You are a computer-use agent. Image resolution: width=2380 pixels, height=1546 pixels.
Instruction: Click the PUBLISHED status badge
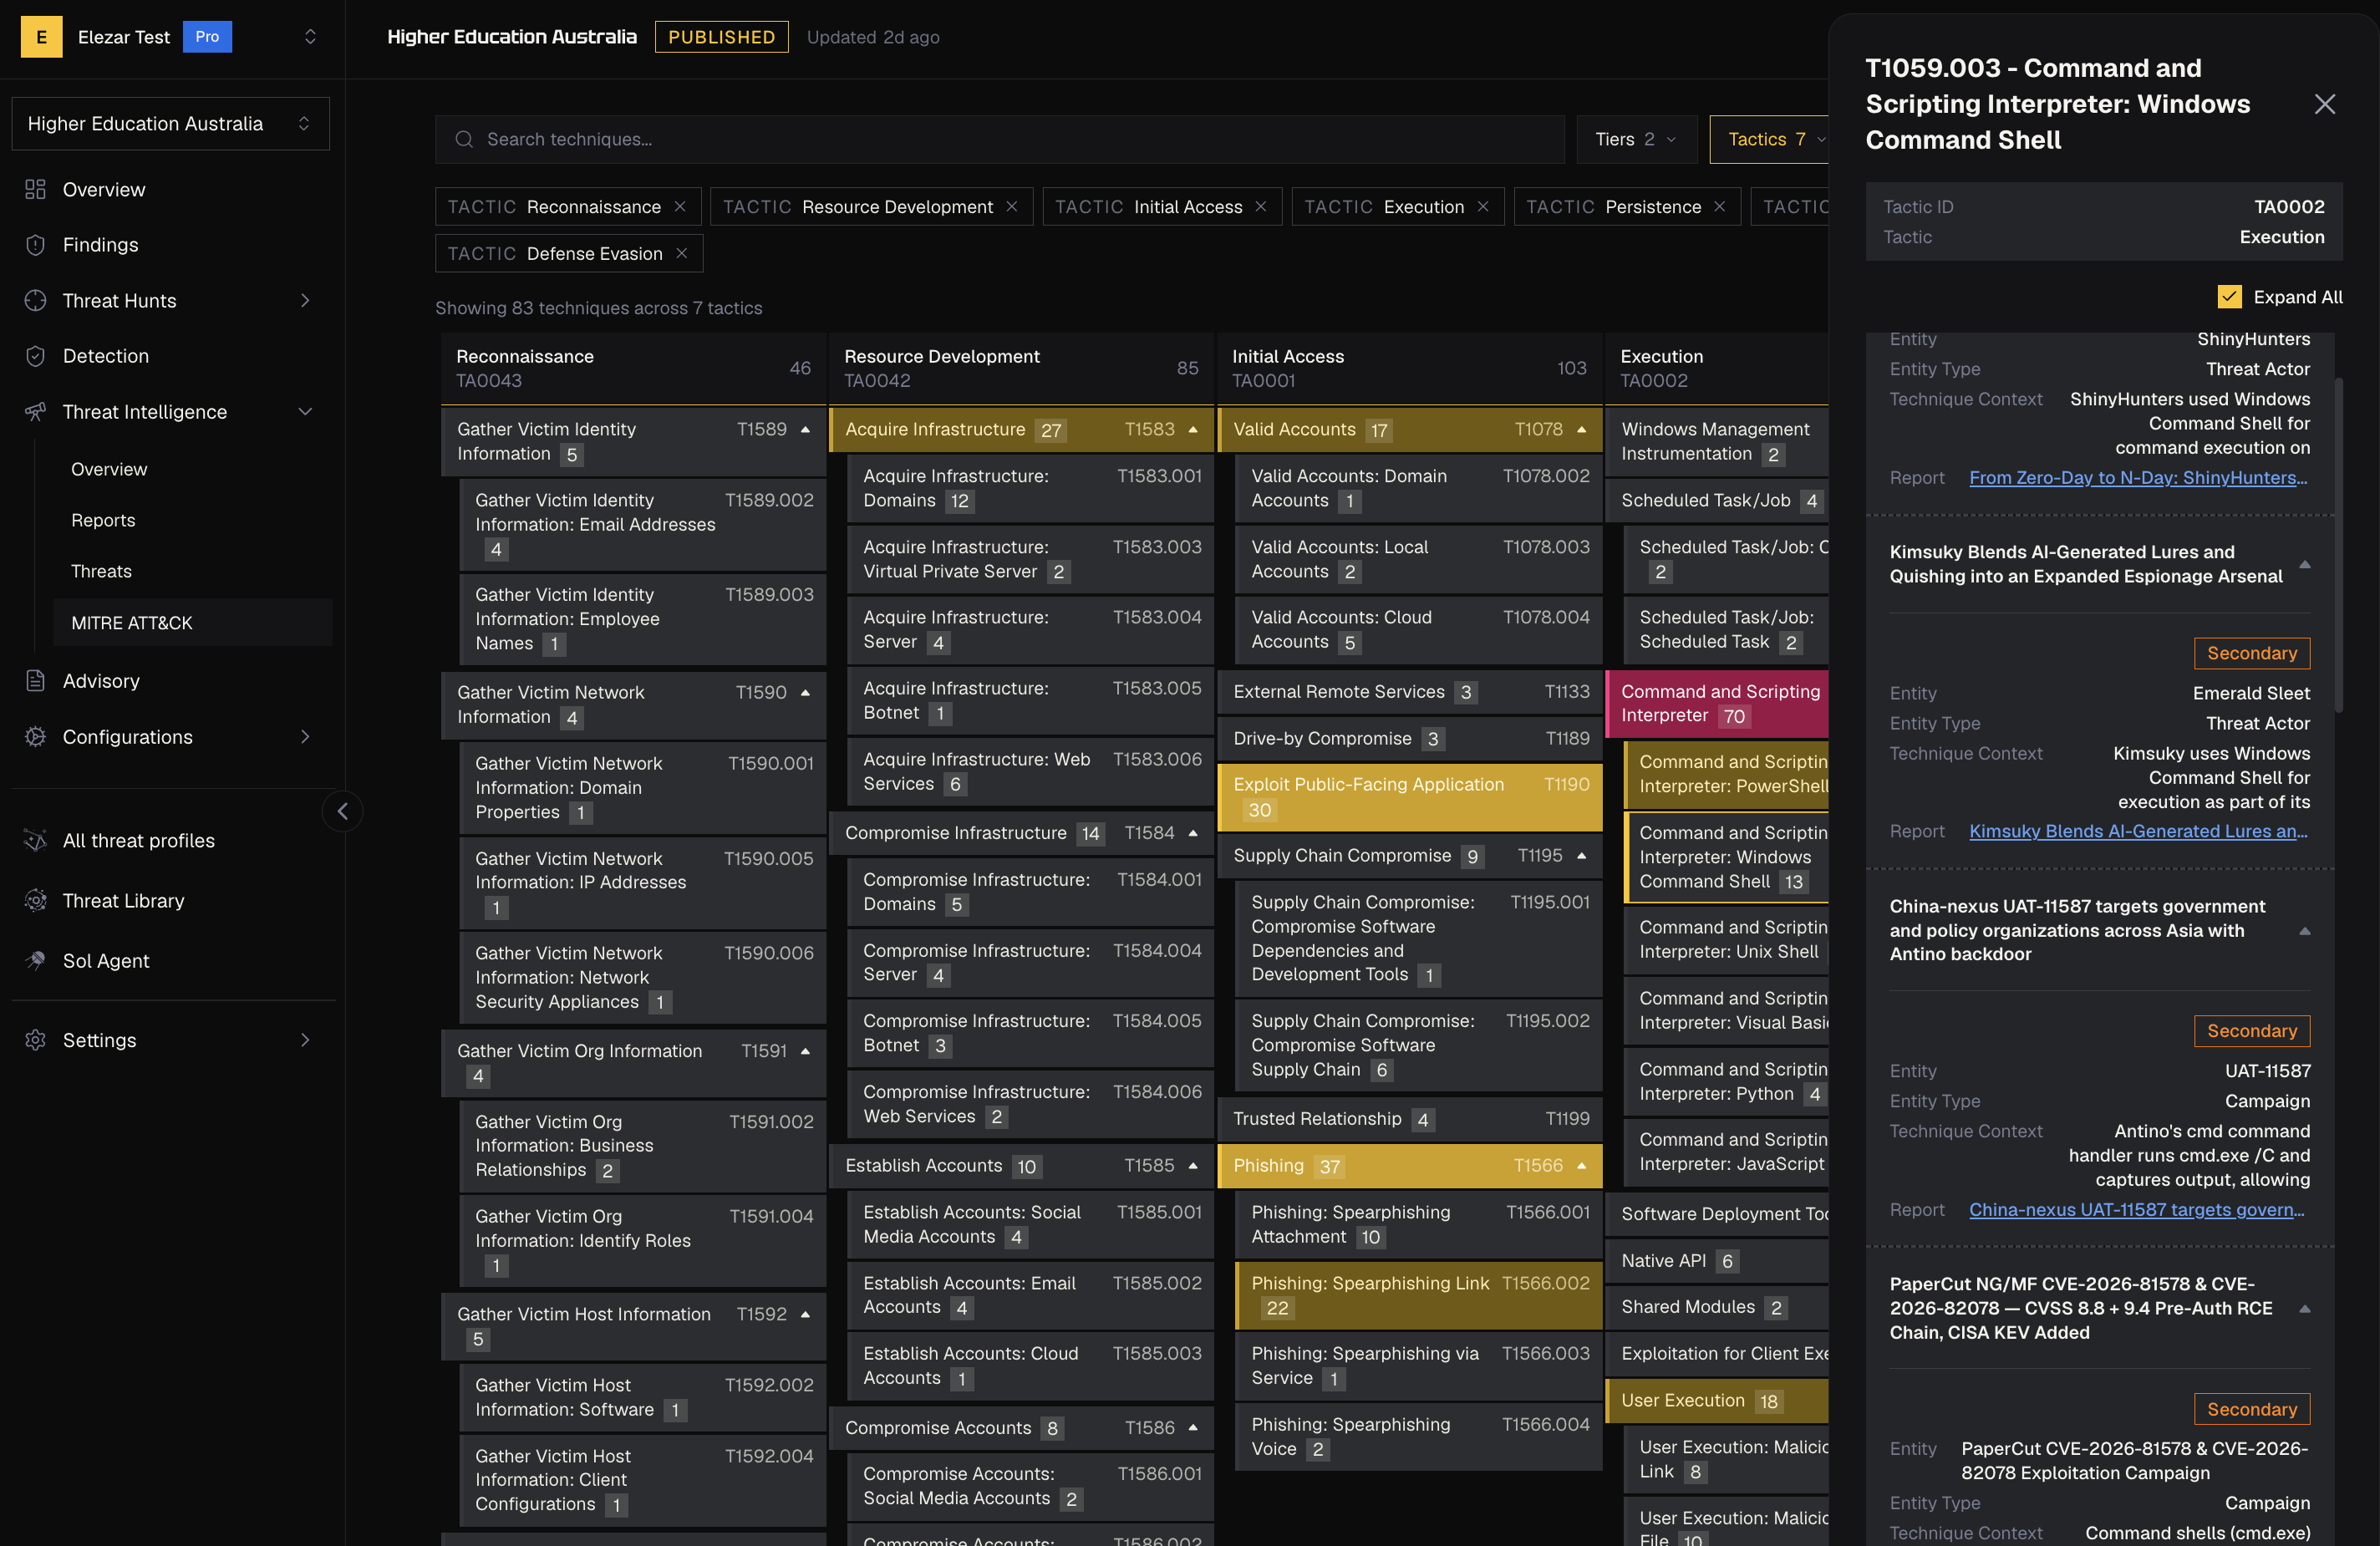722,37
